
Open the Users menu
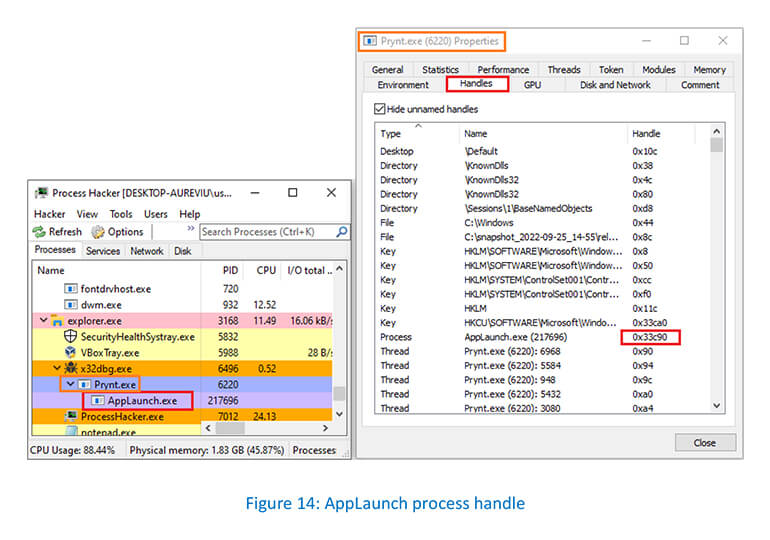(156, 214)
